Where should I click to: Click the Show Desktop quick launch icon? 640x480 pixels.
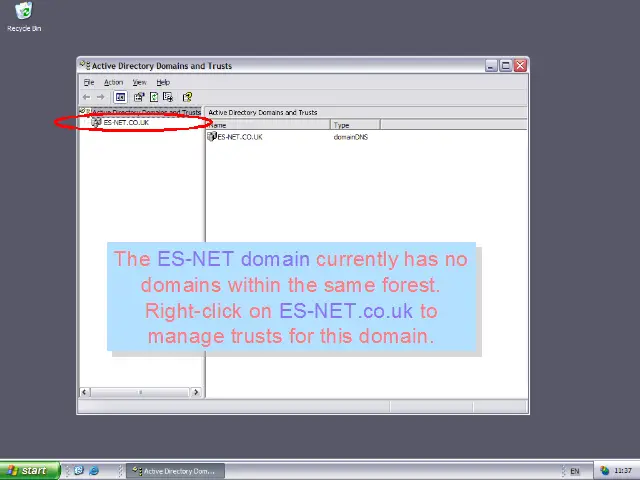[79, 471]
